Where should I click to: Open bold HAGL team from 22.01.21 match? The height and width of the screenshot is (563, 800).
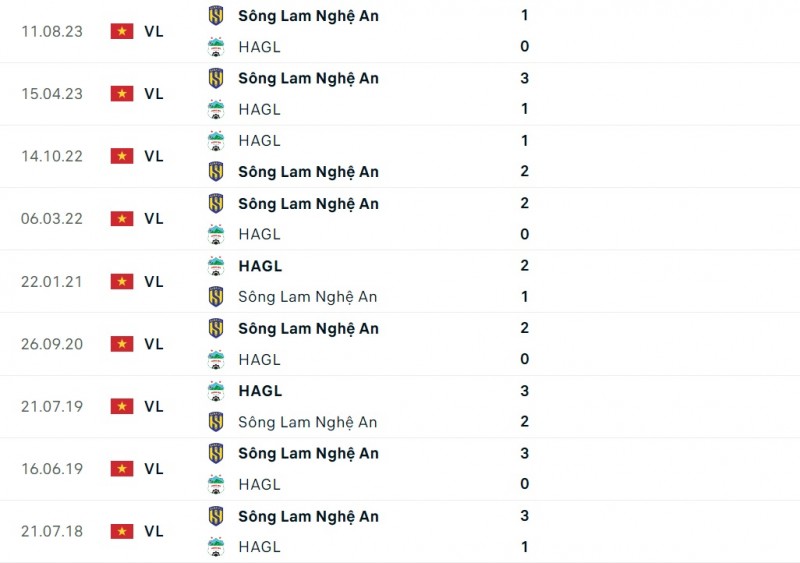coord(260,266)
